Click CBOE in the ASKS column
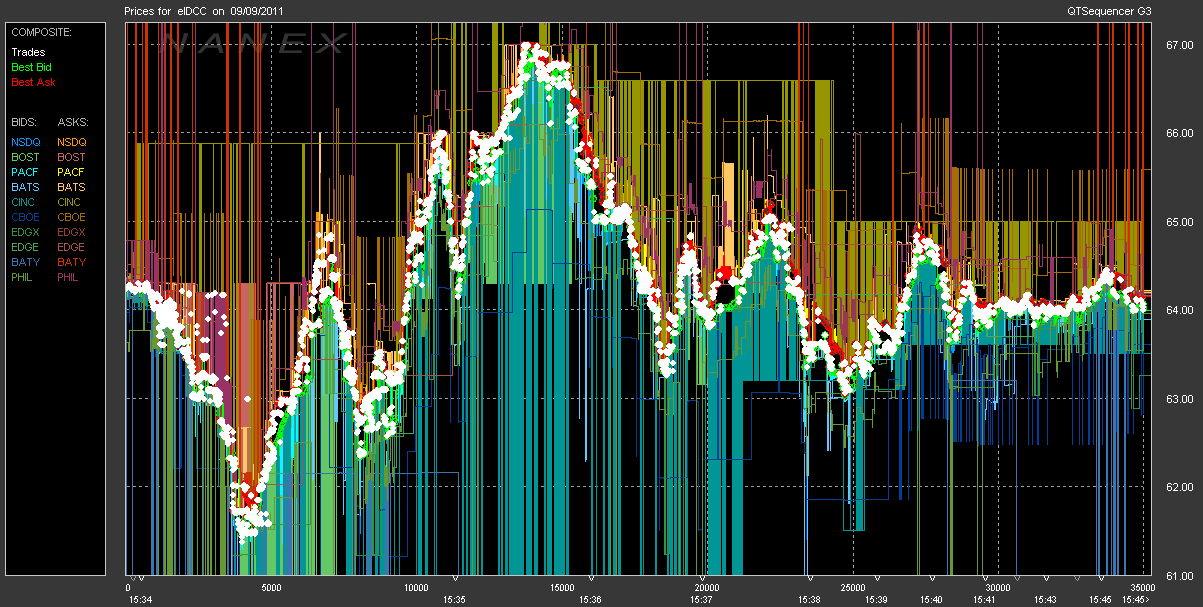The image size is (1203, 607). 72,217
